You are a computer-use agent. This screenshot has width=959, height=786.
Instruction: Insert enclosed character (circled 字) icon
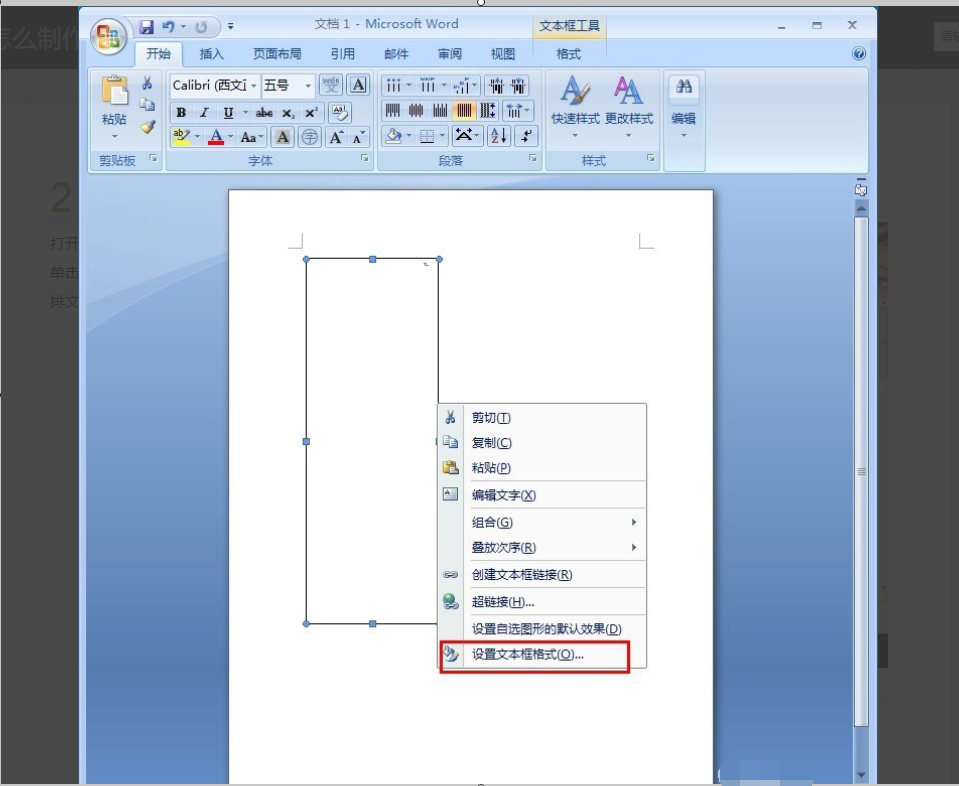(x=310, y=137)
